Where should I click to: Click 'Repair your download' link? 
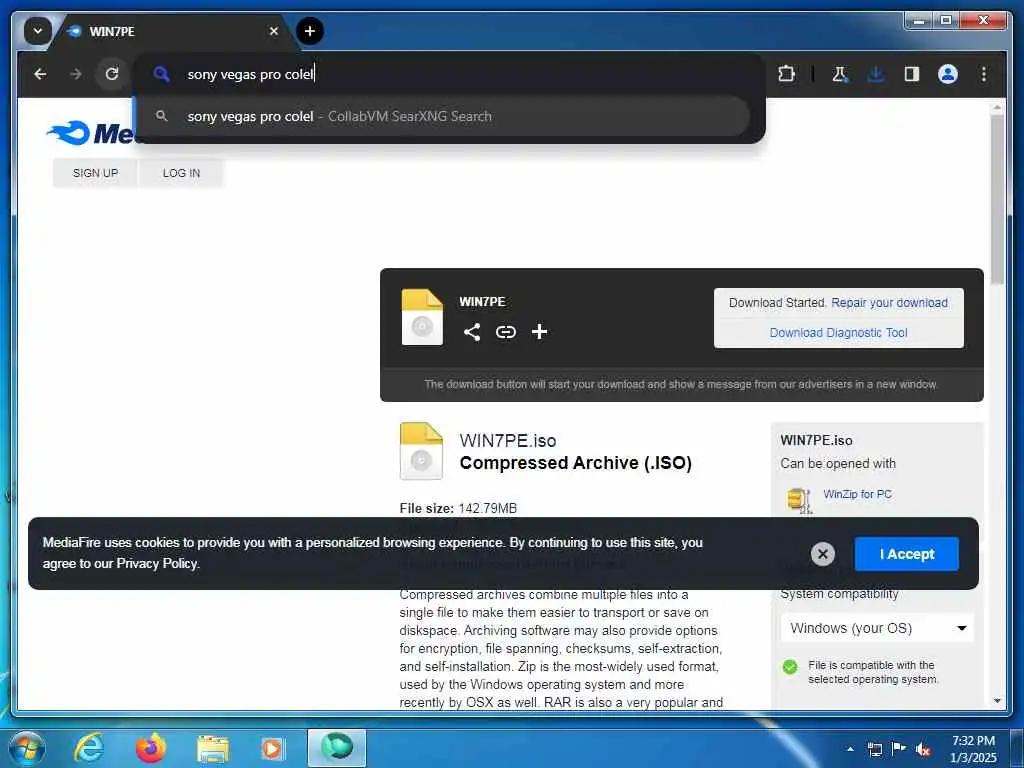click(x=889, y=302)
